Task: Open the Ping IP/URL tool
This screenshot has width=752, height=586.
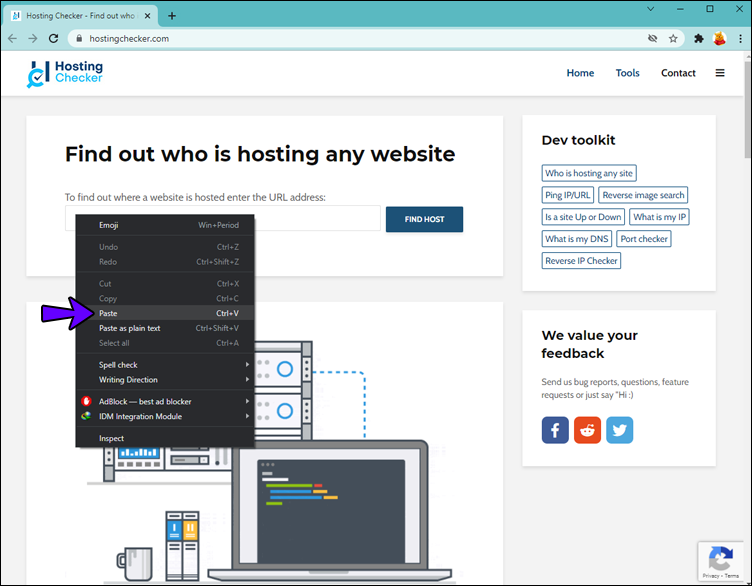Action: coord(567,195)
